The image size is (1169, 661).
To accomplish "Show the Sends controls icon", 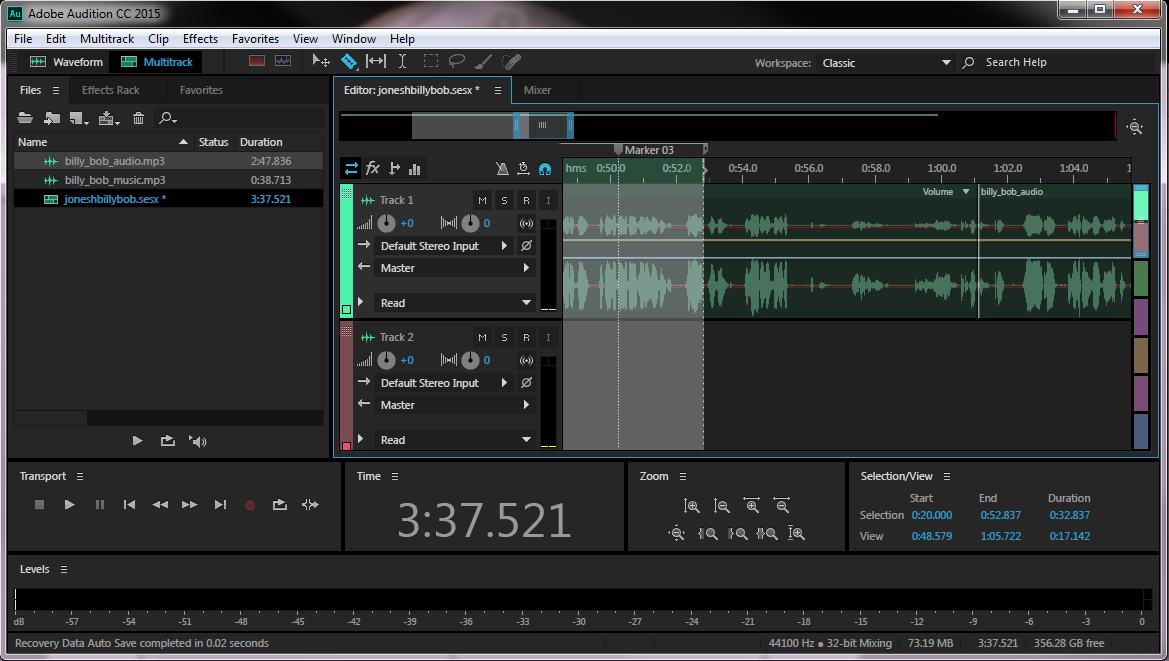I will pos(394,168).
